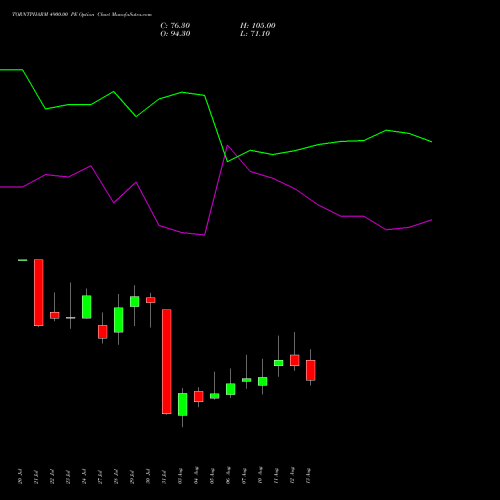This screenshot has height=500, width=500.
Task: Click the last red candle for 13 Aug
Action: pyautogui.click(x=311, y=370)
